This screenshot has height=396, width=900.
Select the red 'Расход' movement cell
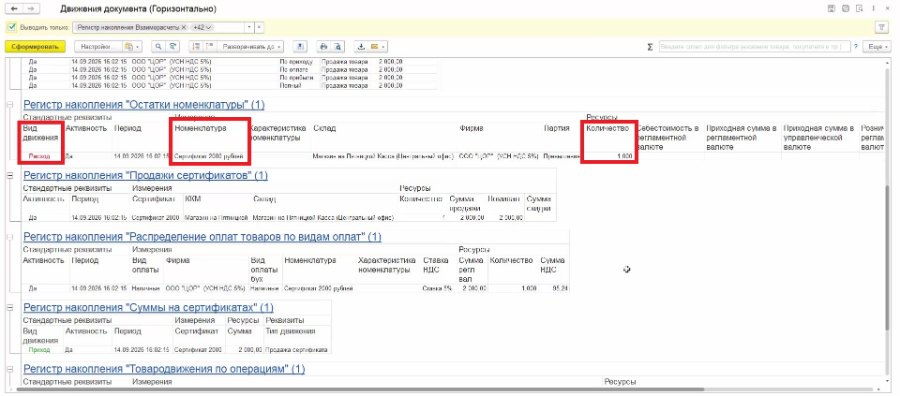[x=40, y=156]
